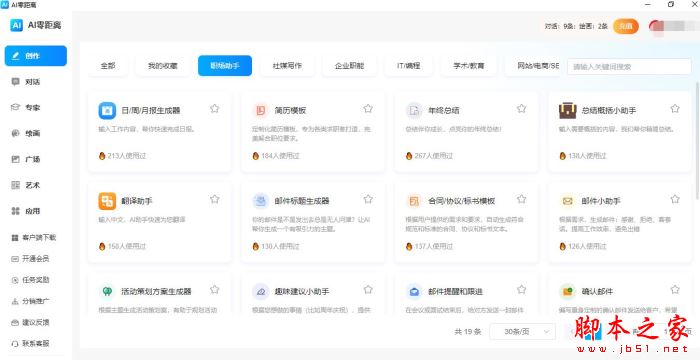Star the 确认邮件 card

[675, 289]
